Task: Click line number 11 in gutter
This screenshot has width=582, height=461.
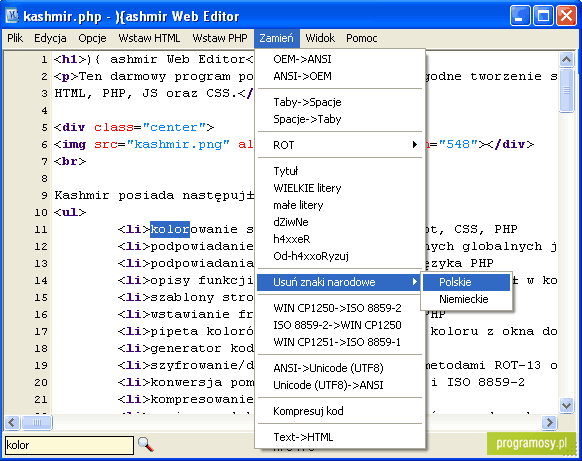Action: 41,229
